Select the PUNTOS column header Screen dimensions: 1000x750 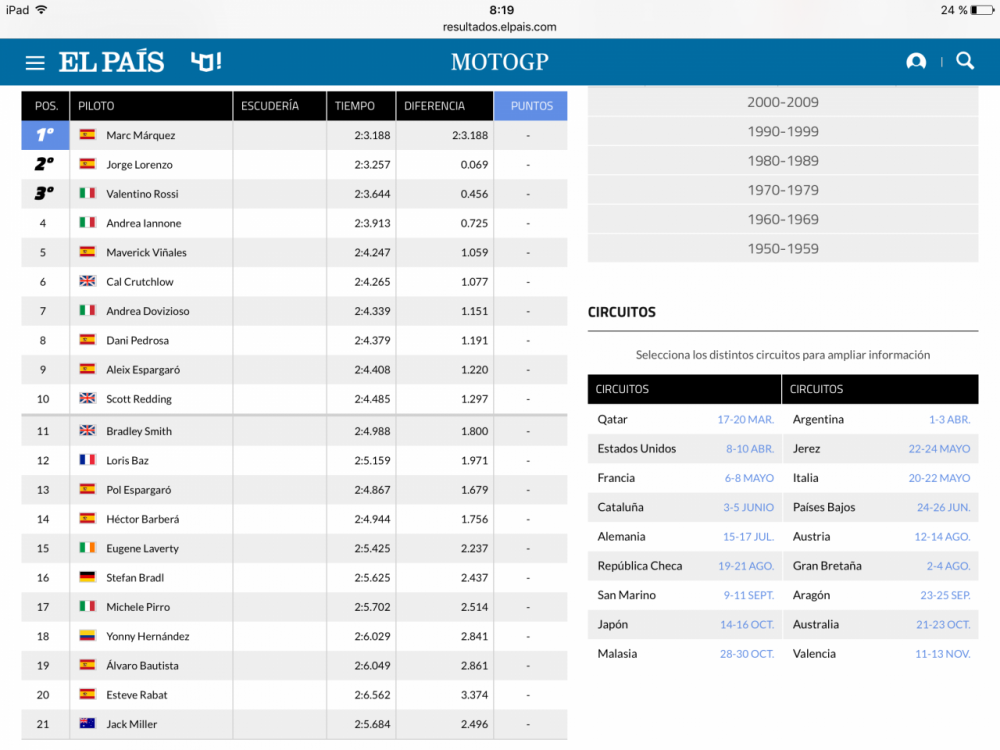[530, 106]
